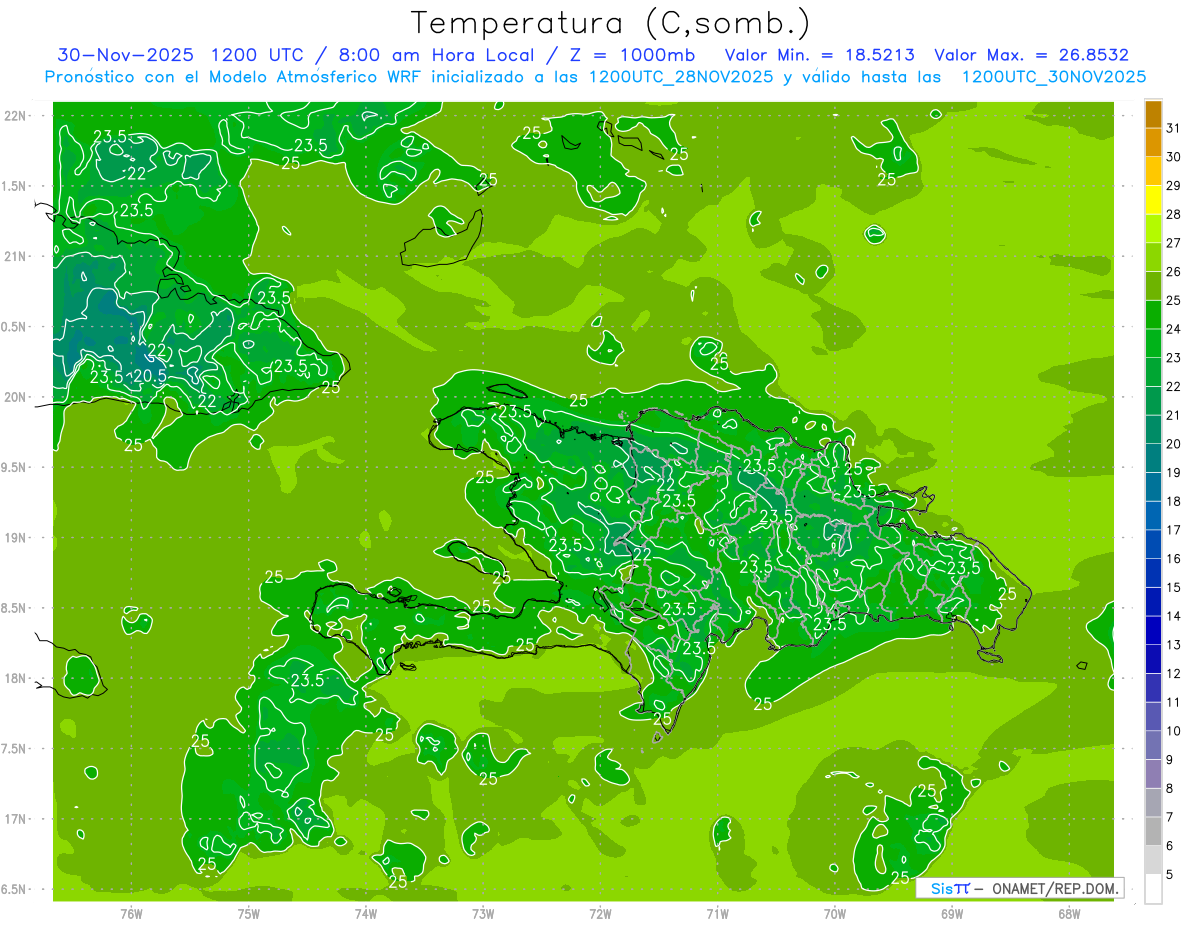Click the "21N" latitude axis label
Viewport: 1200px width, 927px height.
pyautogui.click(x=16, y=257)
